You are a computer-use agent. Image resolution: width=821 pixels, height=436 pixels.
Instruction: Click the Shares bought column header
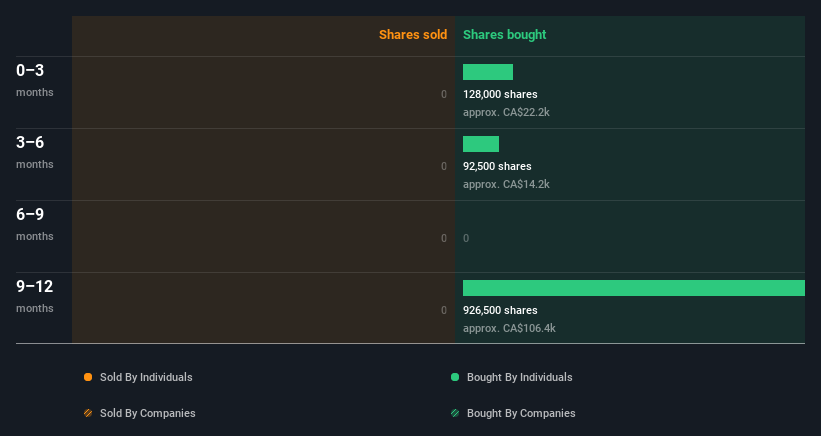pyautogui.click(x=504, y=35)
